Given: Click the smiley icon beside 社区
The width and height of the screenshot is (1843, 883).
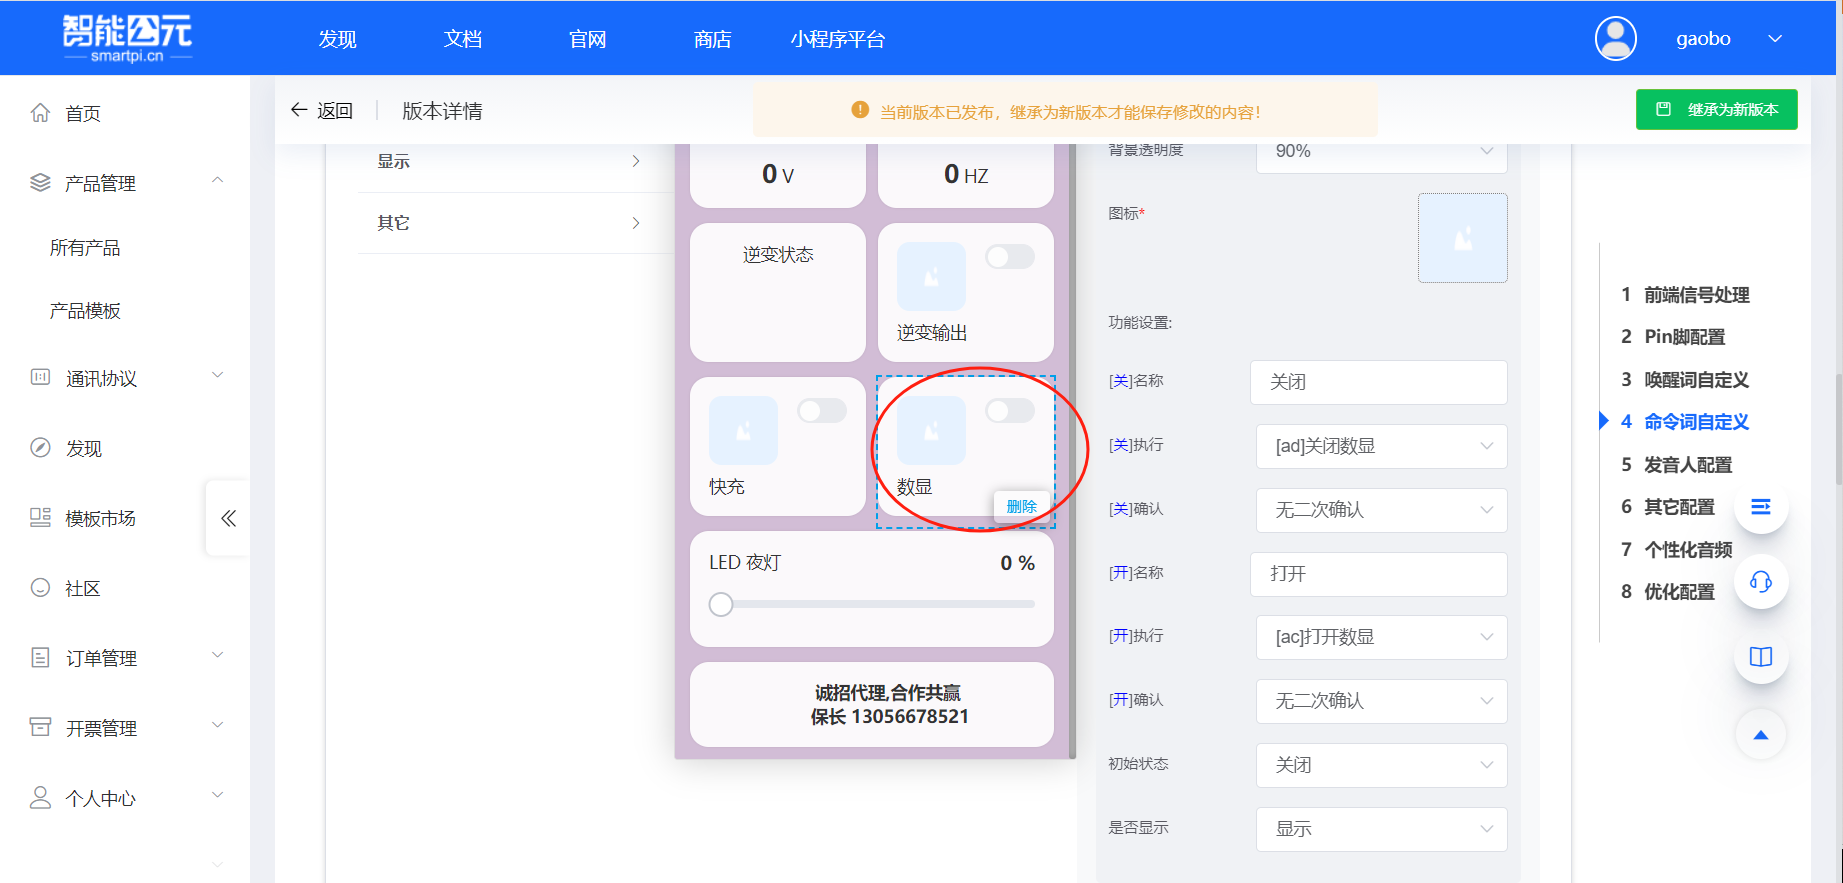Looking at the screenshot, I should coord(40,588).
